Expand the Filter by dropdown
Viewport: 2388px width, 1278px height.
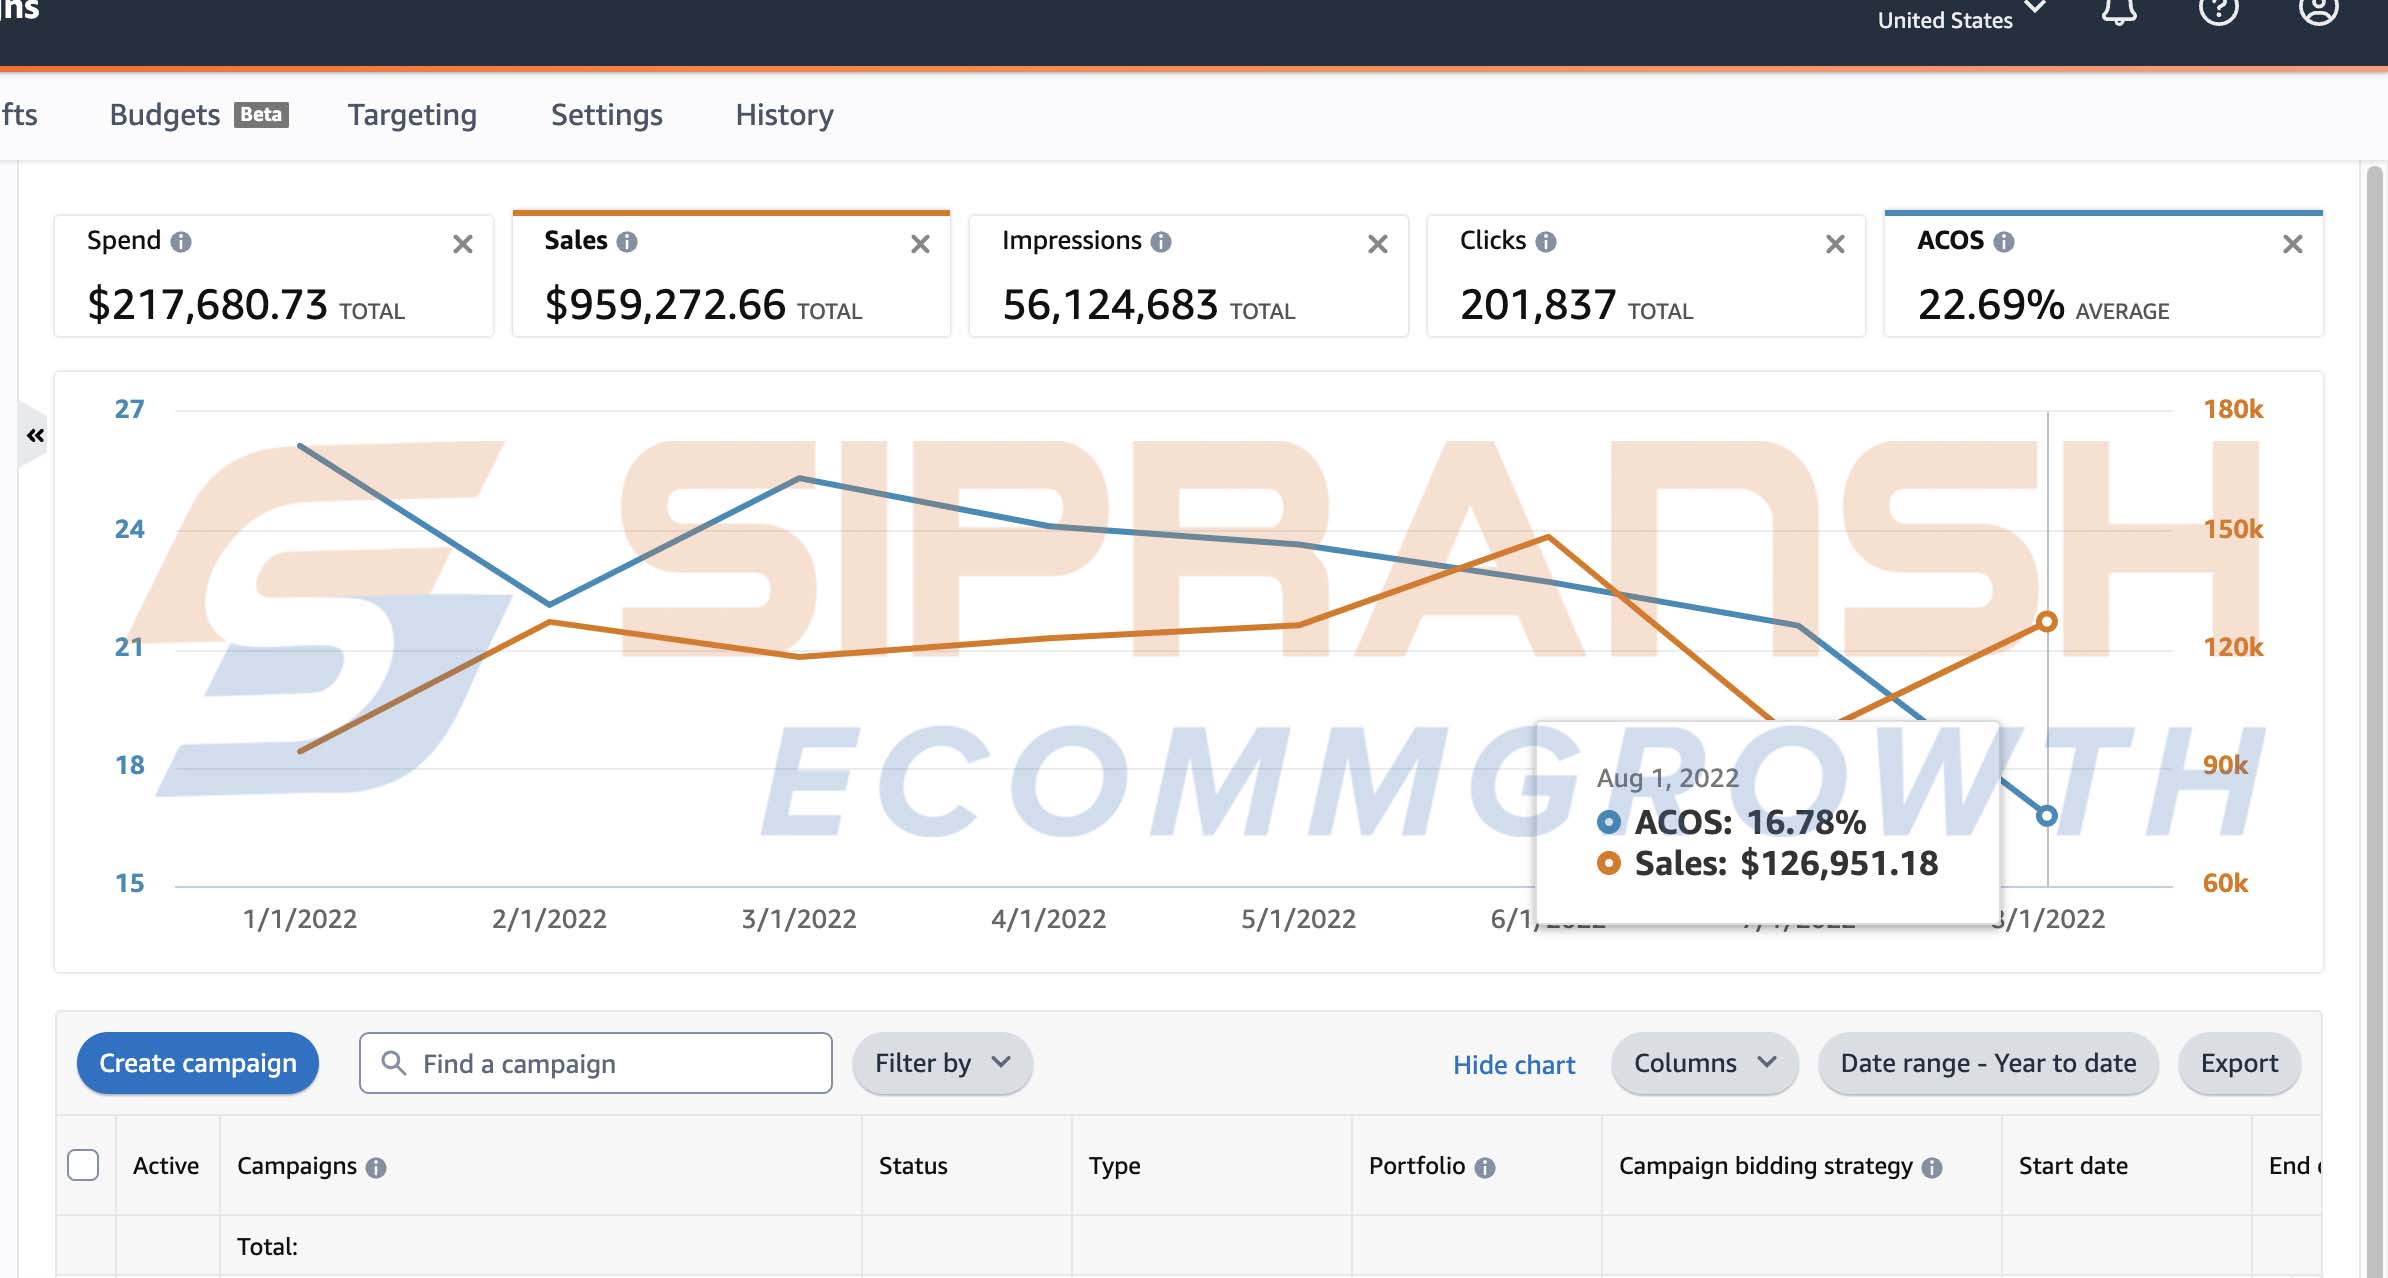942,1063
